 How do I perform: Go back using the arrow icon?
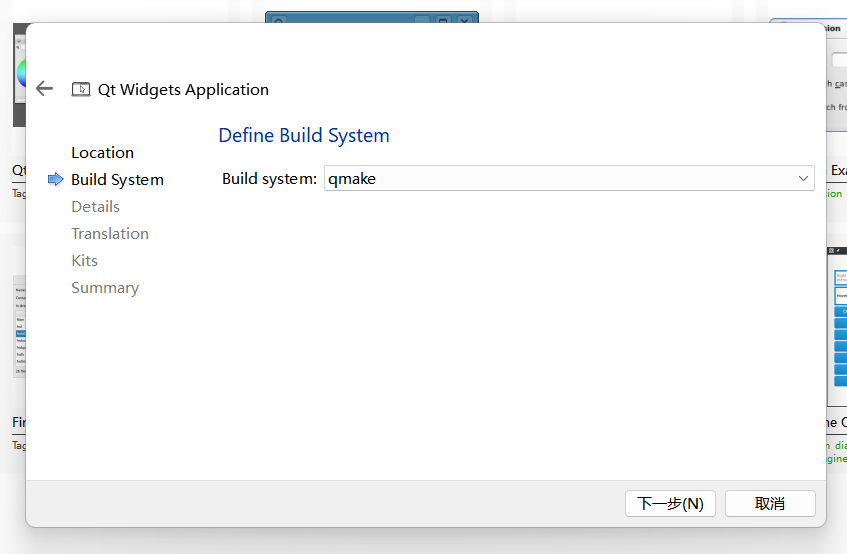[x=44, y=89]
